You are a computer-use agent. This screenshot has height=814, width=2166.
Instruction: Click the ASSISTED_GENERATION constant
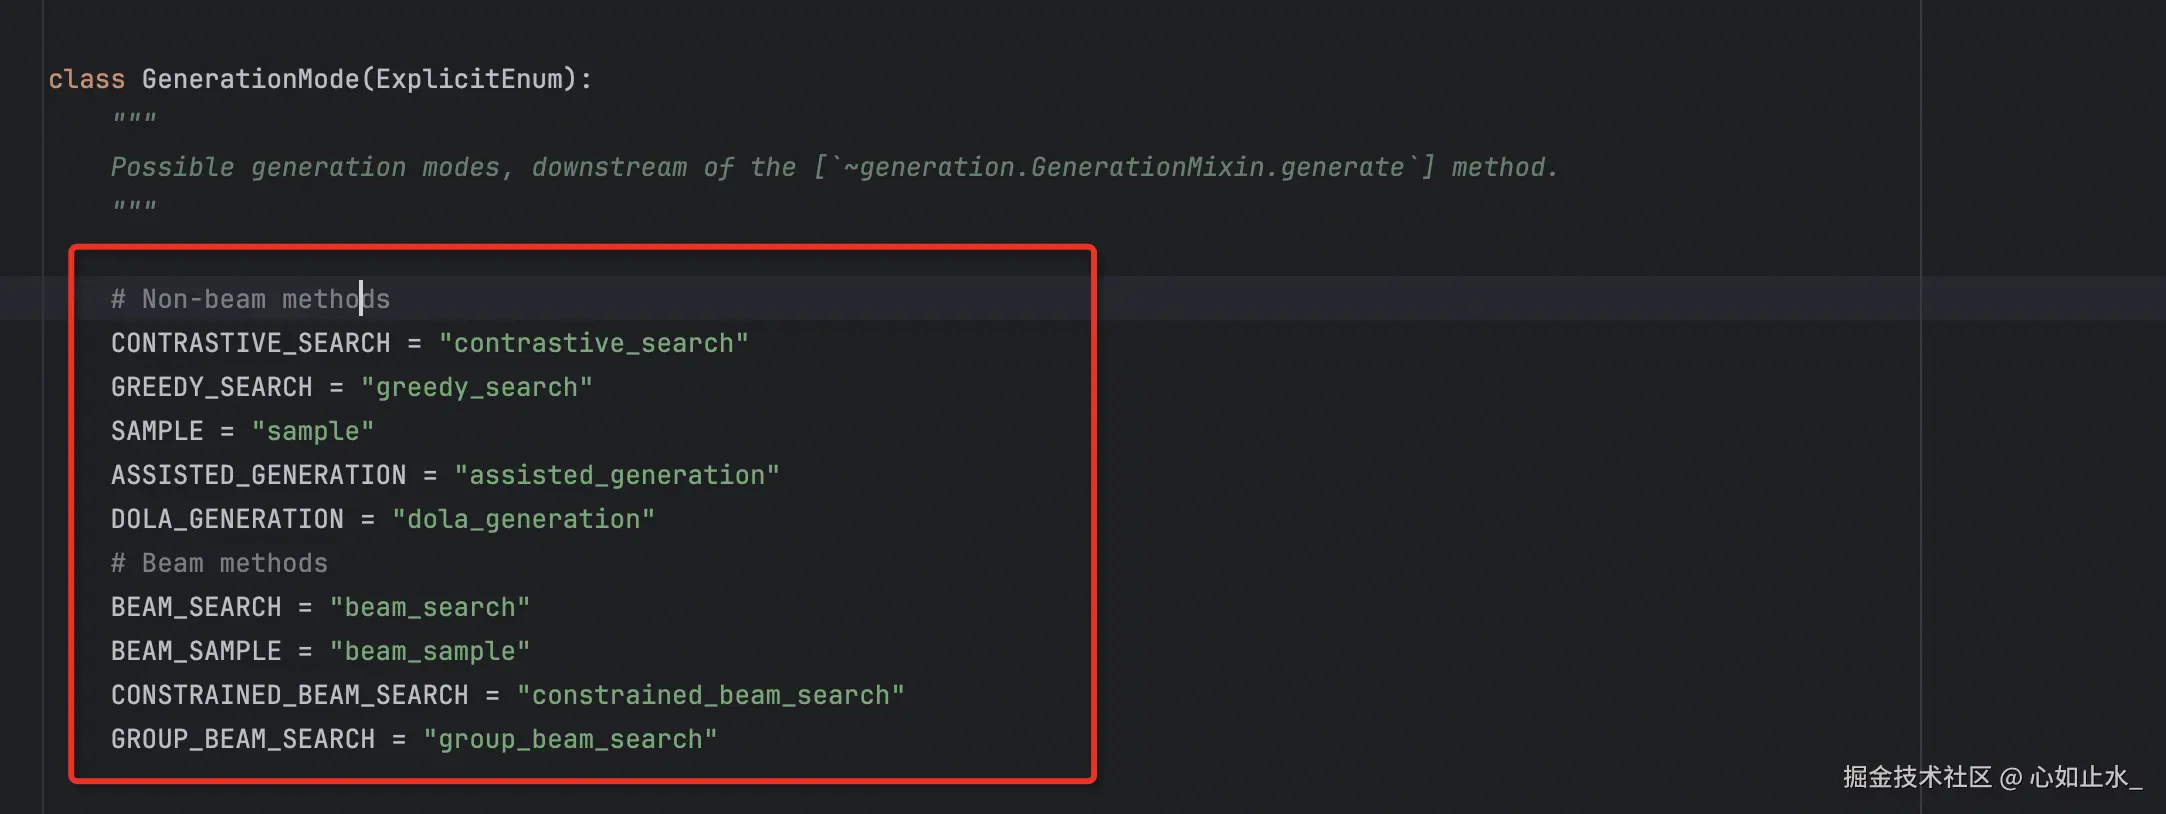tap(258, 475)
